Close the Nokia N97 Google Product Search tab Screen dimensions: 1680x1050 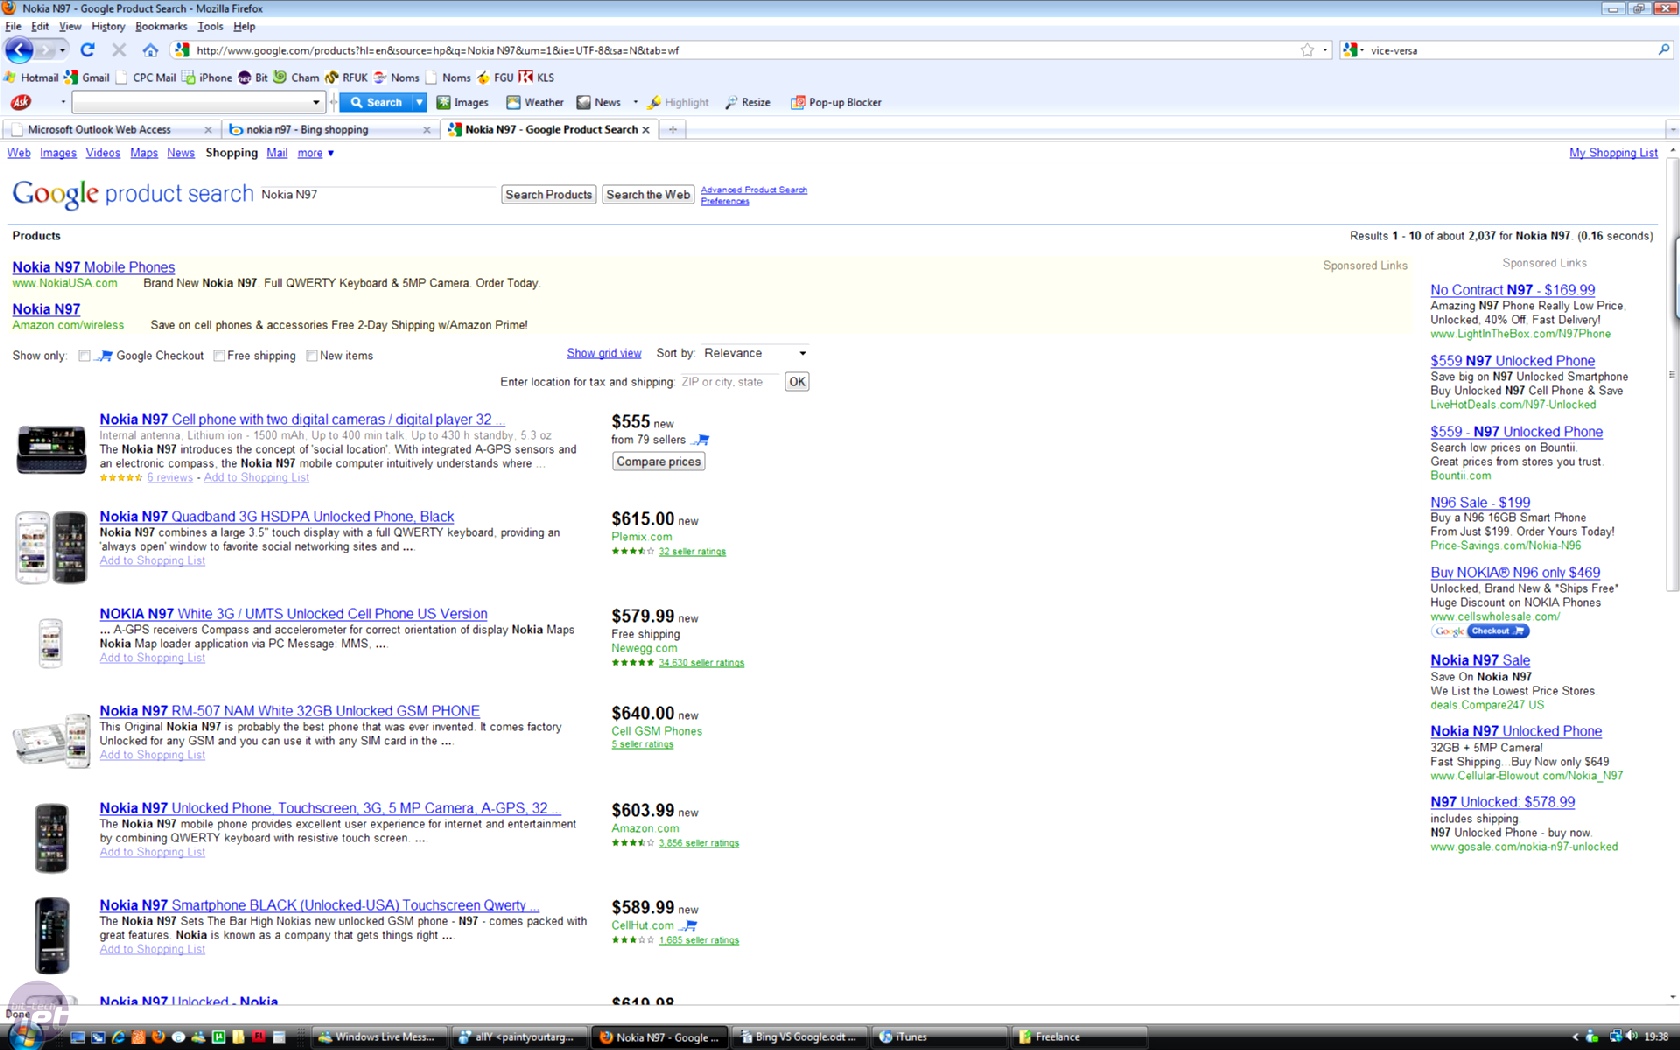(646, 130)
